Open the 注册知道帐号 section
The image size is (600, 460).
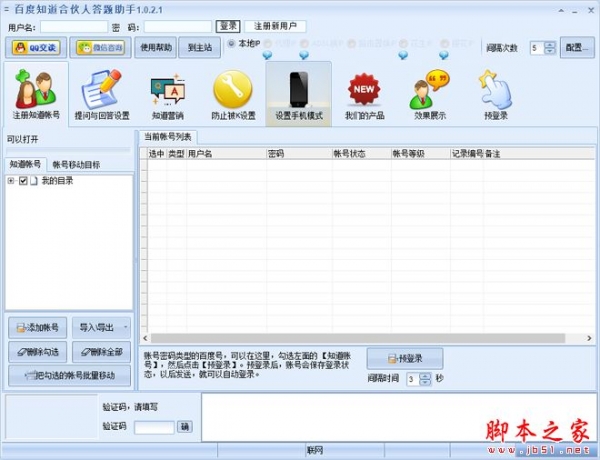coord(36,94)
